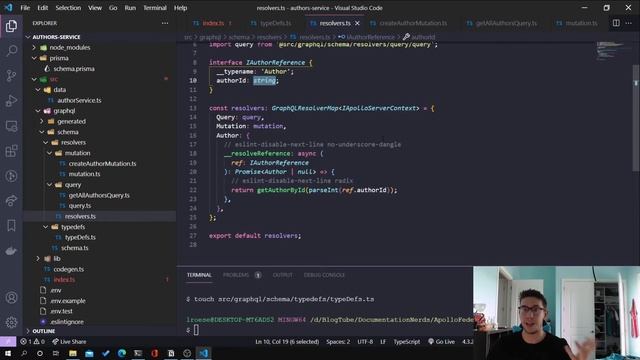Open Windows taskbar search
The height and width of the screenshot is (360, 640).
pos(24,353)
